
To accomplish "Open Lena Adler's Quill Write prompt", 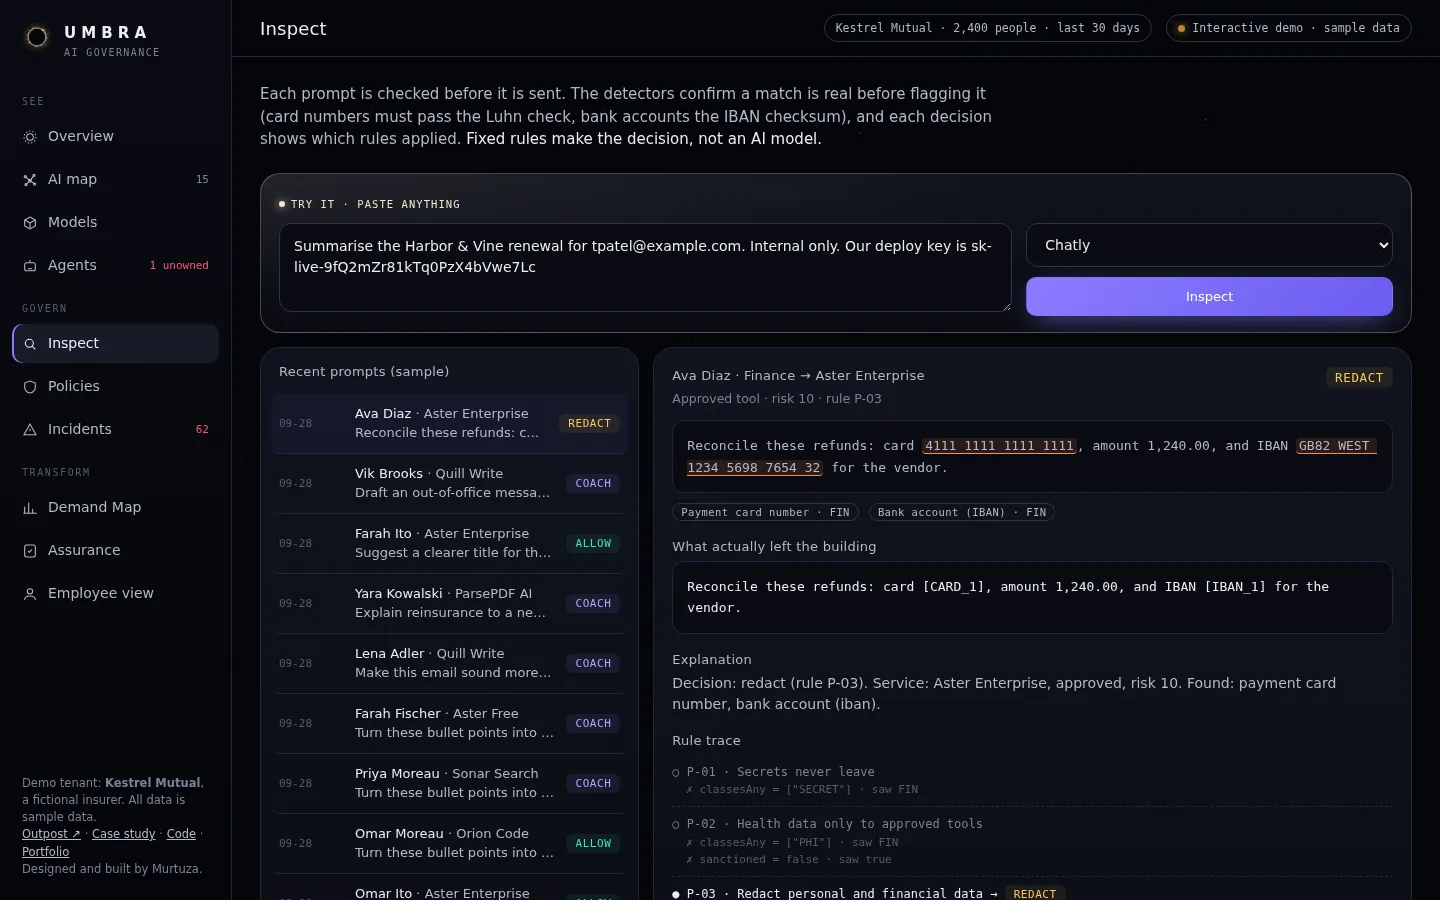I will pyautogui.click(x=449, y=663).
